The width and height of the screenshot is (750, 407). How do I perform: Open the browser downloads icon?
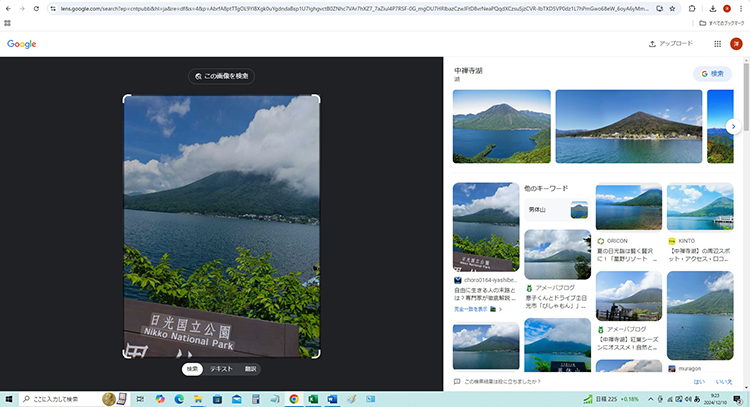[x=713, y=9]
